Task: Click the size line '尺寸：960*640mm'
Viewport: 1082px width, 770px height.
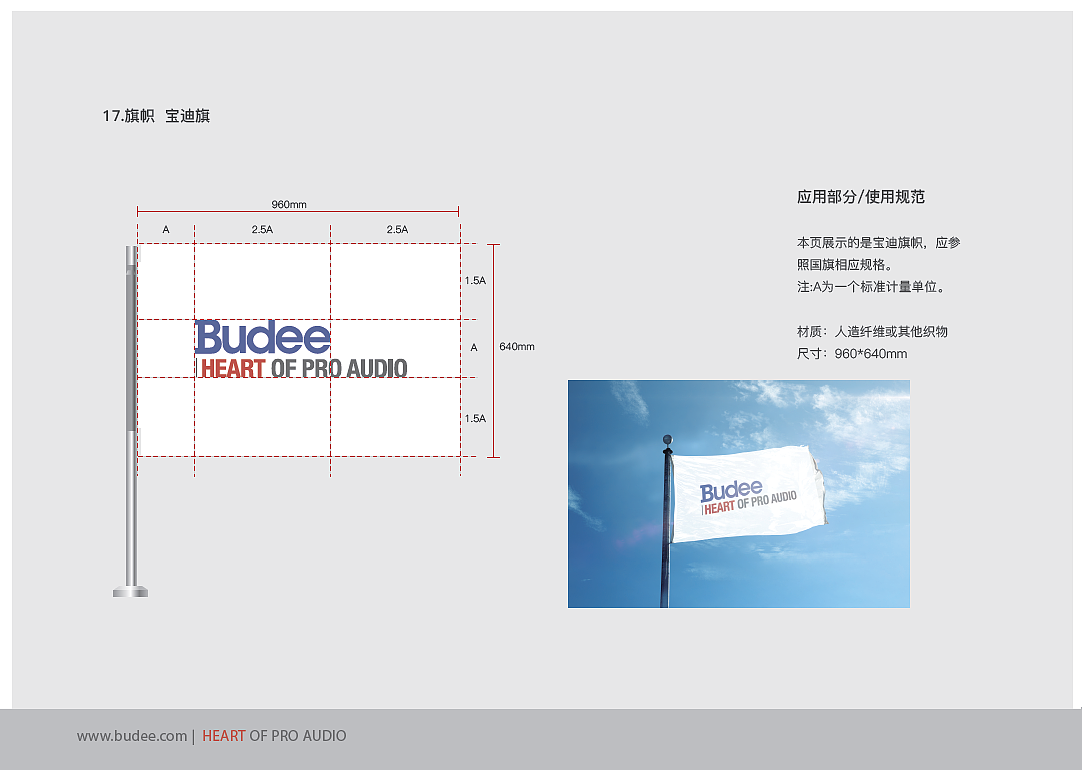Action: [x=852, y=354]
